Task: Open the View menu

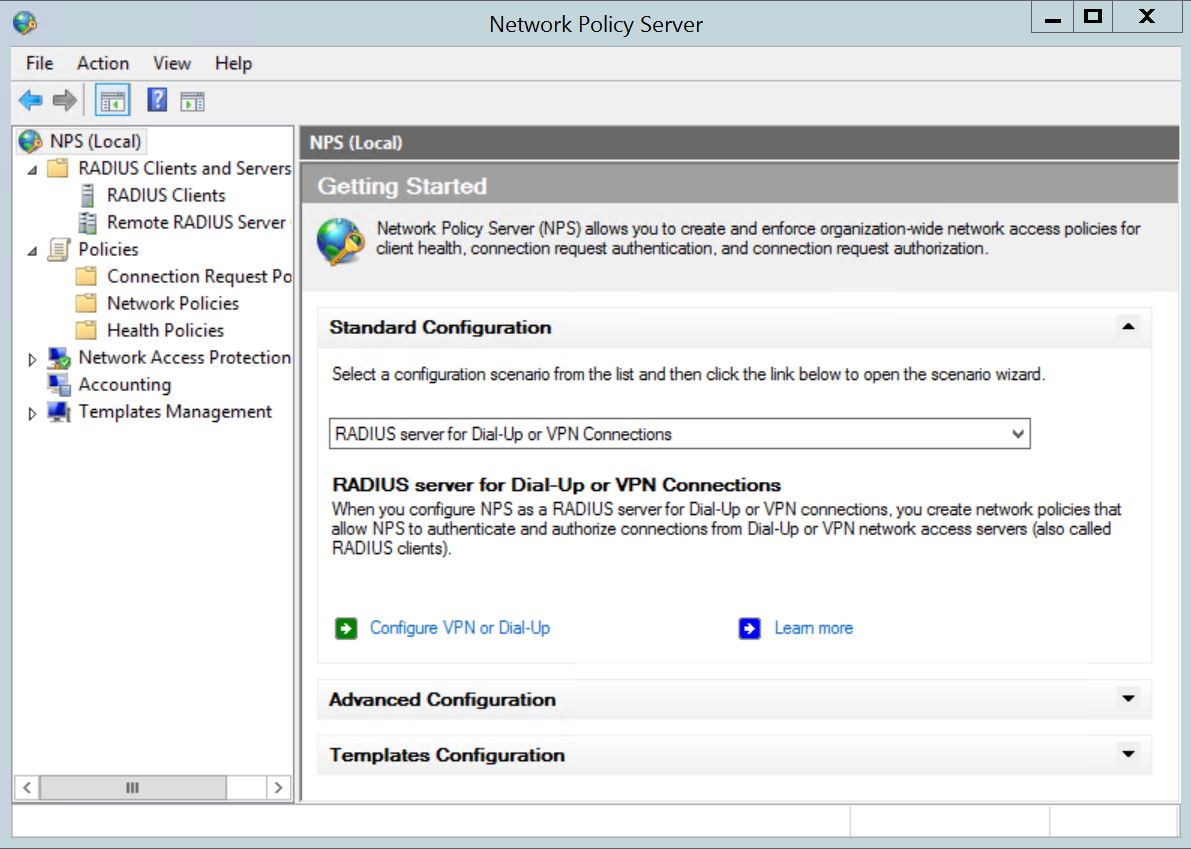Action: coord(171,63)
